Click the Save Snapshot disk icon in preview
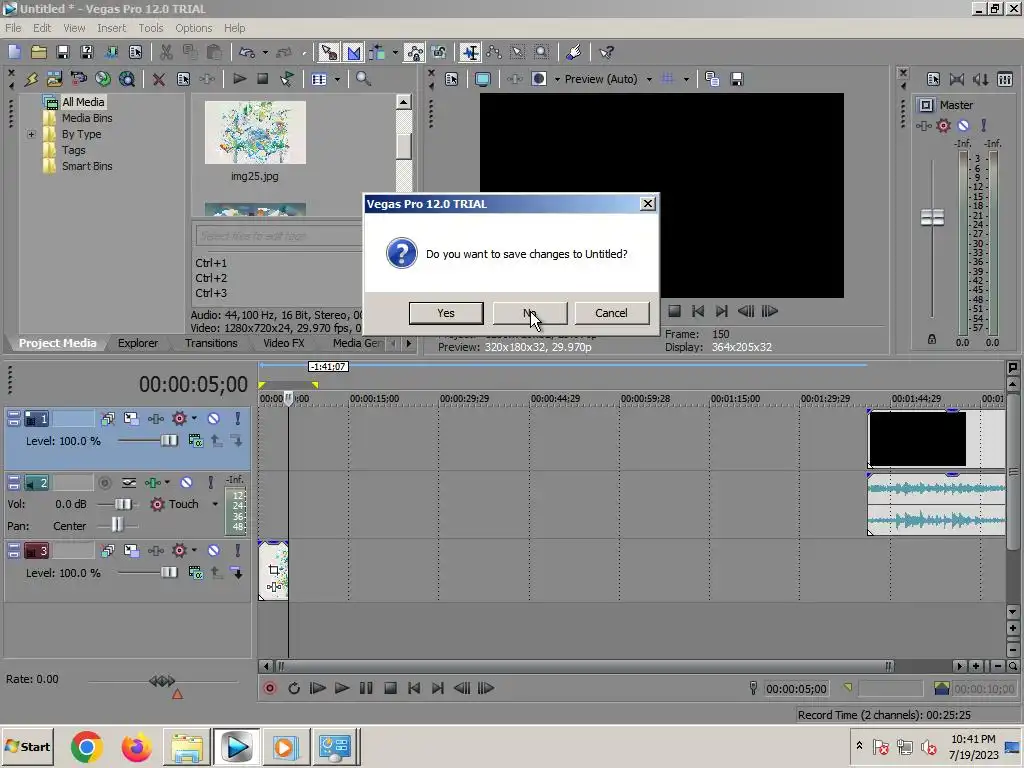 click(737, 79)
